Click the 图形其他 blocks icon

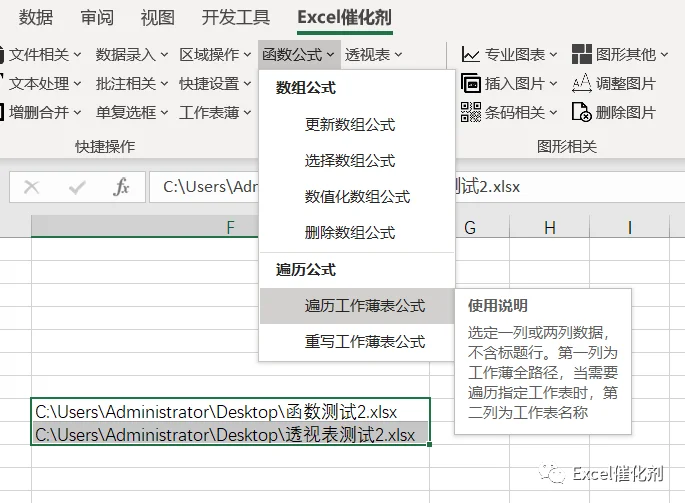point(582,54)
